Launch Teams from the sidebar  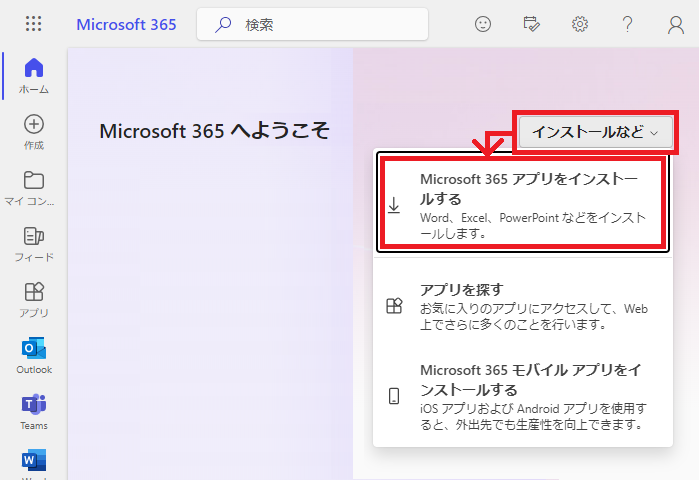coord(34,412)
